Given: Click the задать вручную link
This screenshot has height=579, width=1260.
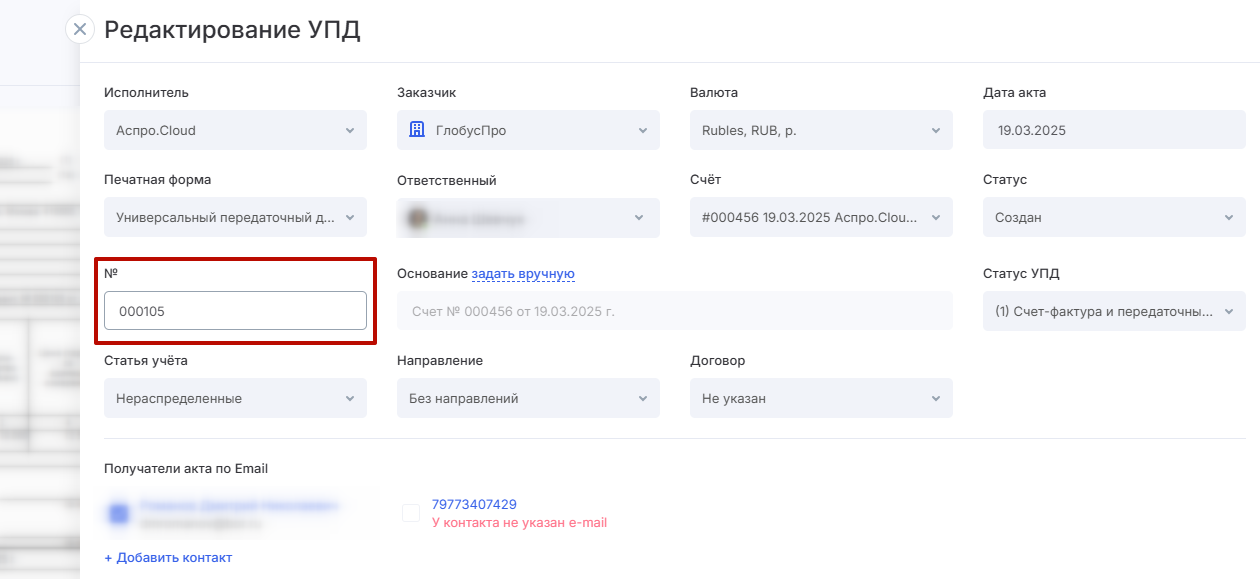Looking at the screenshot, I should (x=523, y=274).
